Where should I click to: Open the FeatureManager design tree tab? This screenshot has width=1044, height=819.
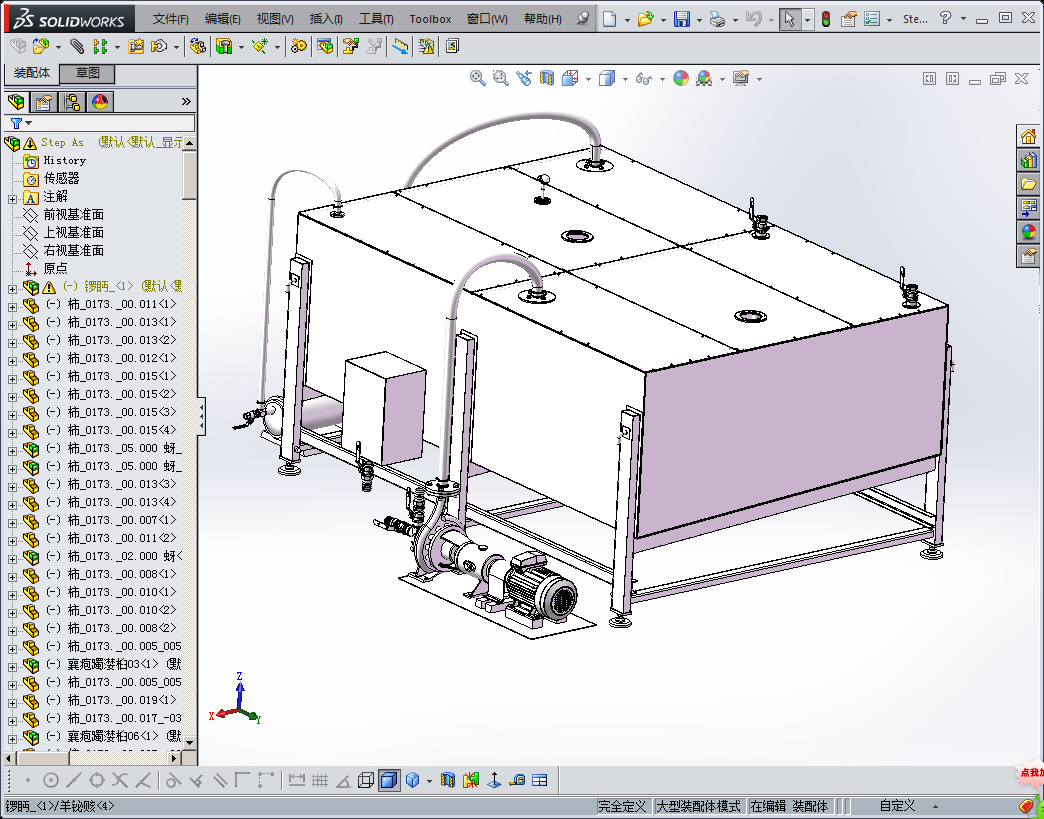[16, 101]
